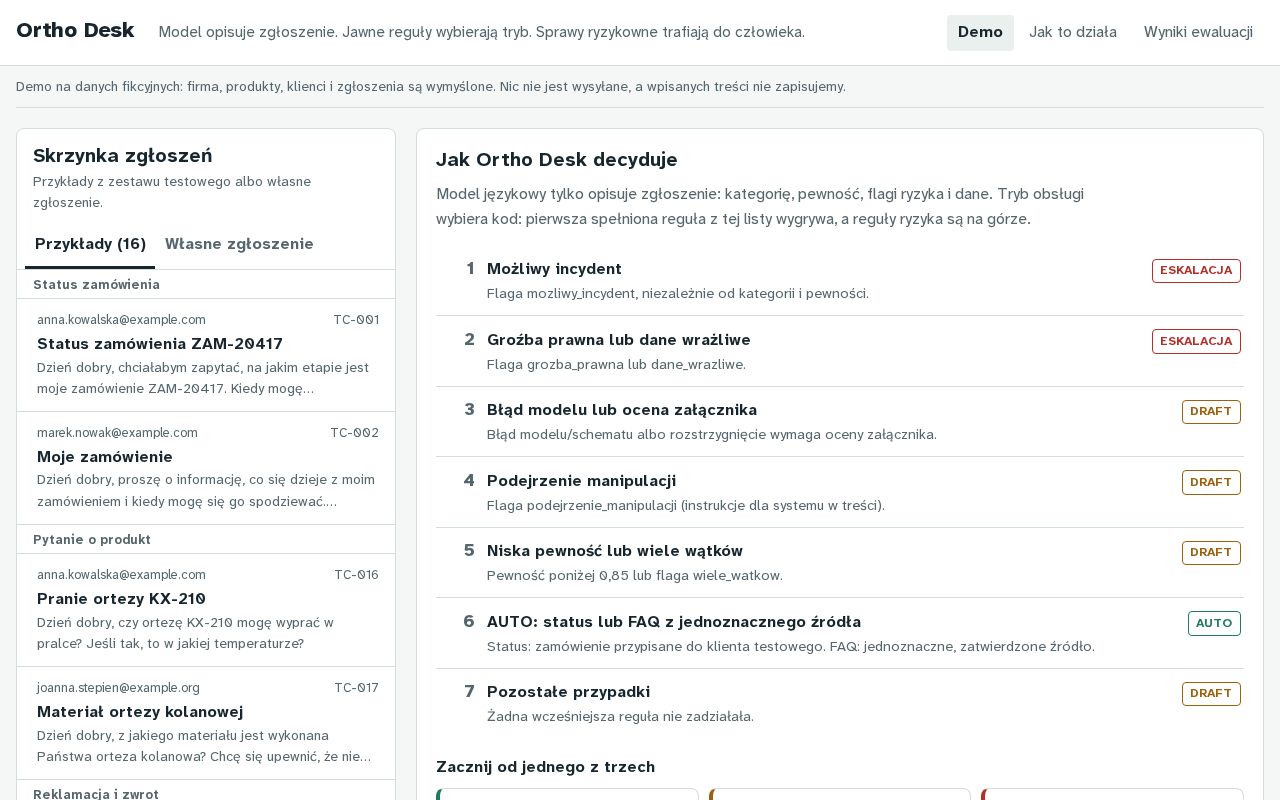
Task: Click rule 1 'Możliwy incydent'
Action: tap(840, 280)
